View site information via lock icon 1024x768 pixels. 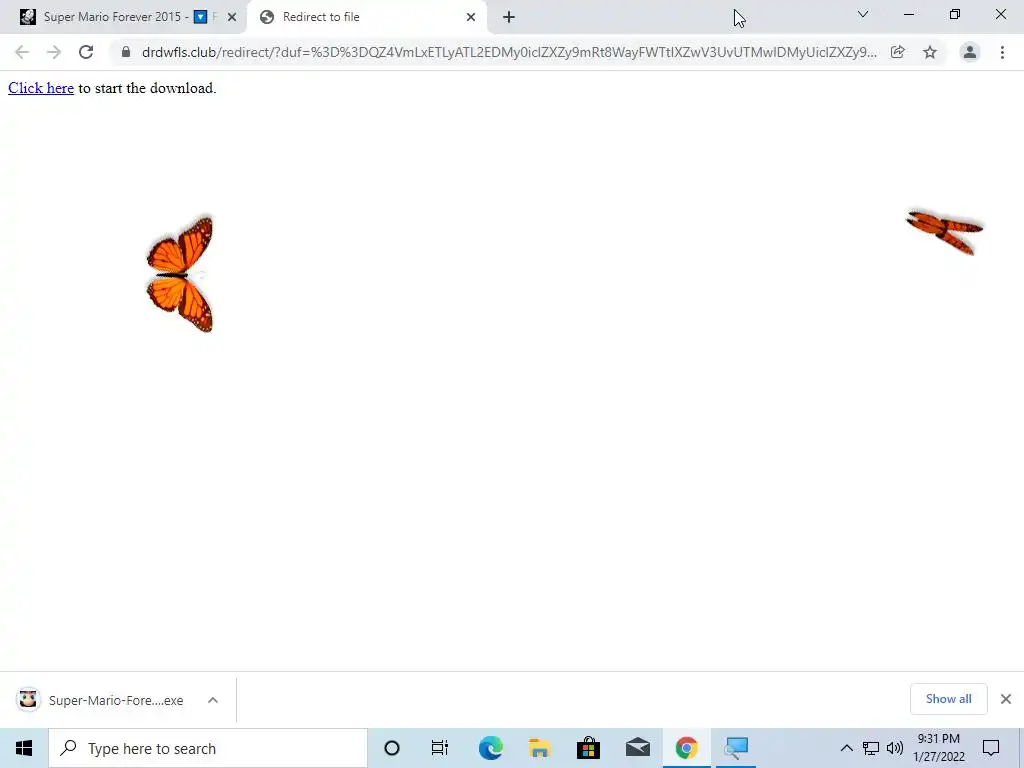[x=126, y=52]
